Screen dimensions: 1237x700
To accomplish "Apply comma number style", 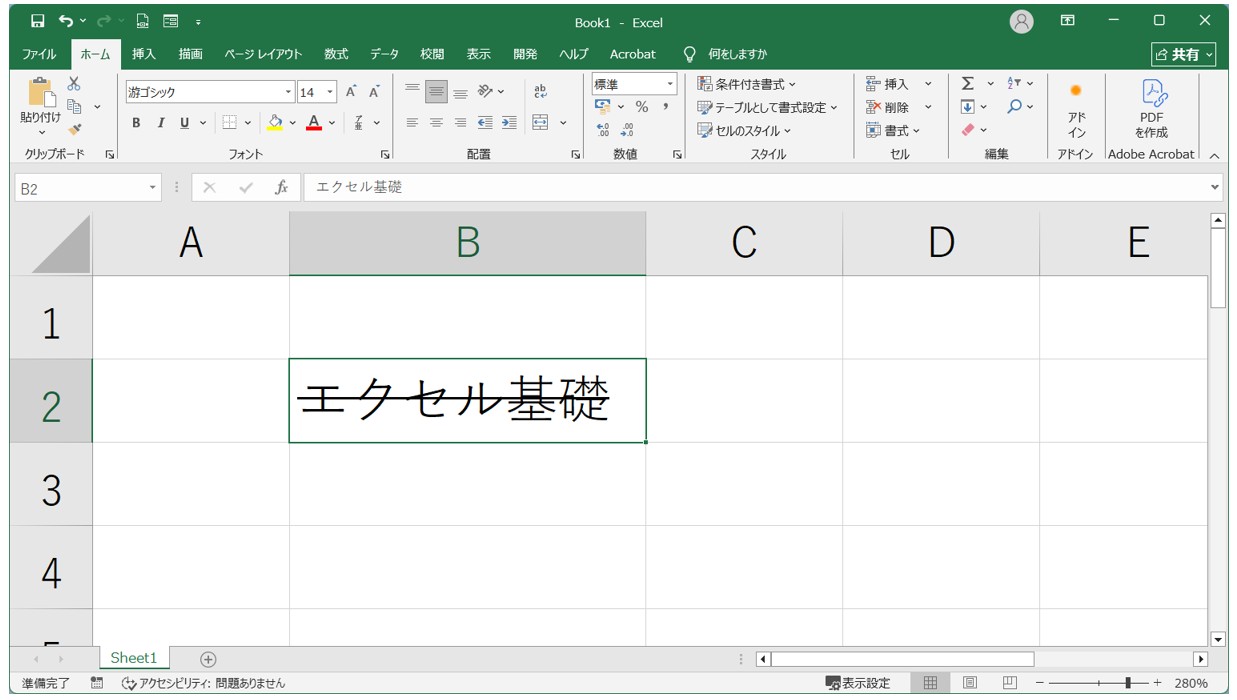I will point(665,107).
